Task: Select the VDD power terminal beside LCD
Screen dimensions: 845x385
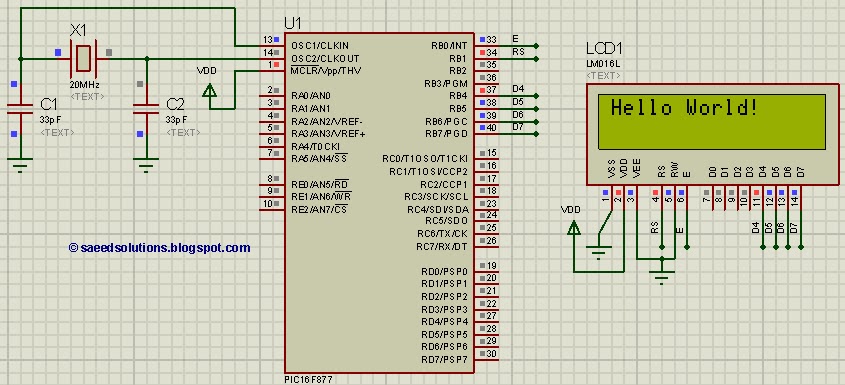Action: 574,229
